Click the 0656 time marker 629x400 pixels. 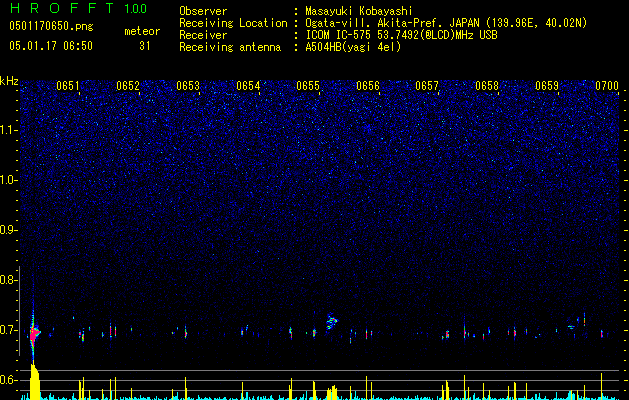(368, 85)
